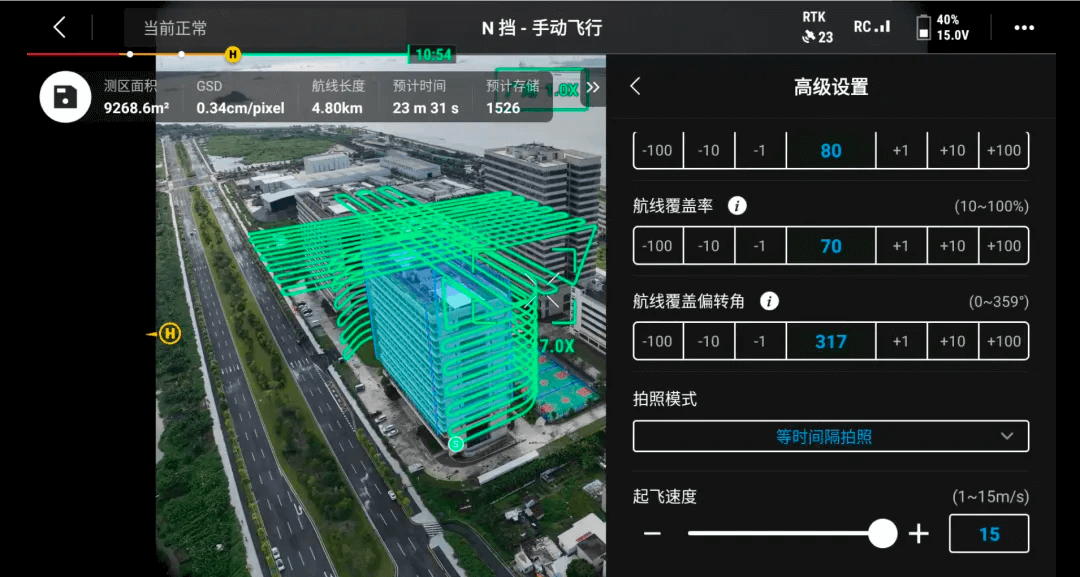
Task: Open the 拍照模式 dropdown showing 等时间隔拍照
Action: coord(831,436)
